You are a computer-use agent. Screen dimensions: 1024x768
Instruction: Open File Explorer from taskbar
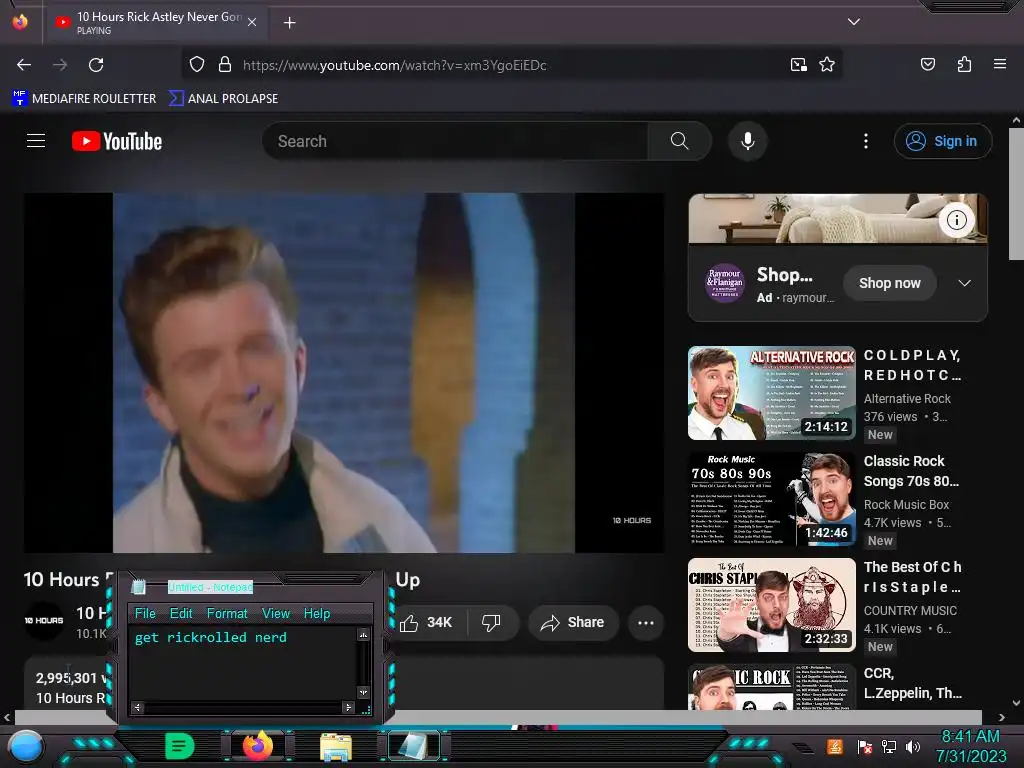(x=336, y=746)
